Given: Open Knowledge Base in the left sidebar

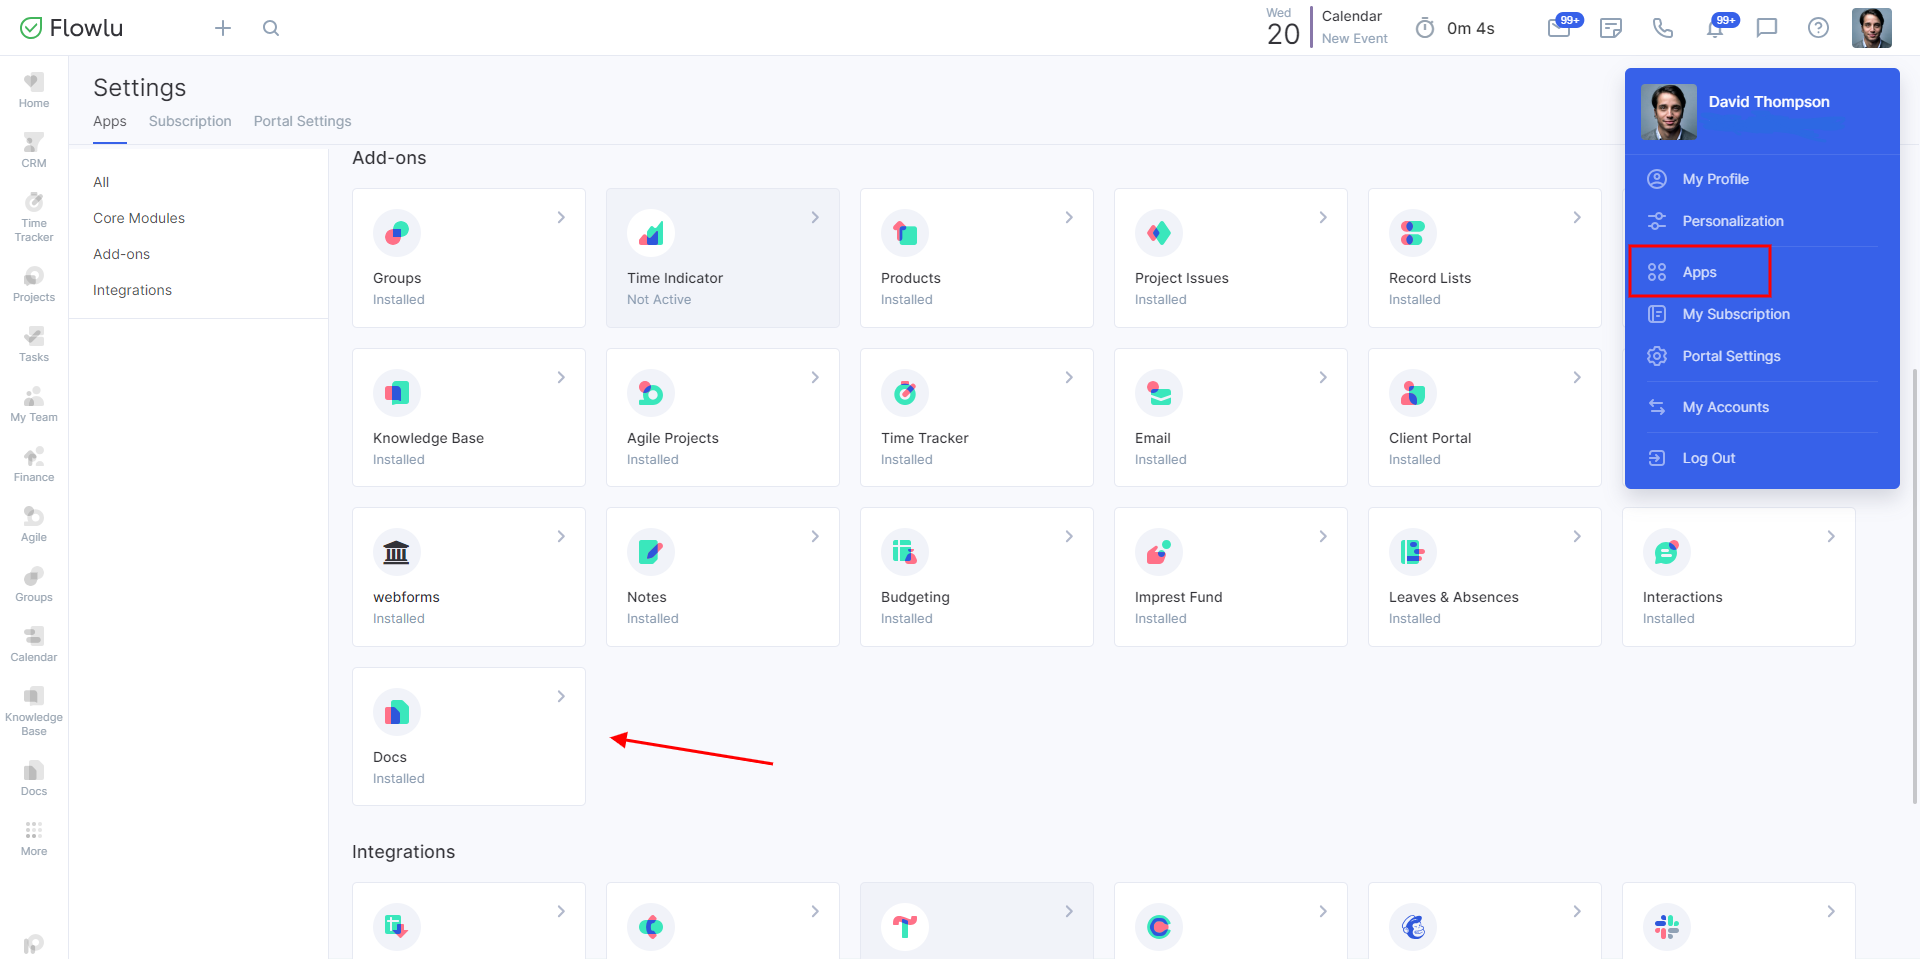Looking at the screenshot, I should point(34,711).
